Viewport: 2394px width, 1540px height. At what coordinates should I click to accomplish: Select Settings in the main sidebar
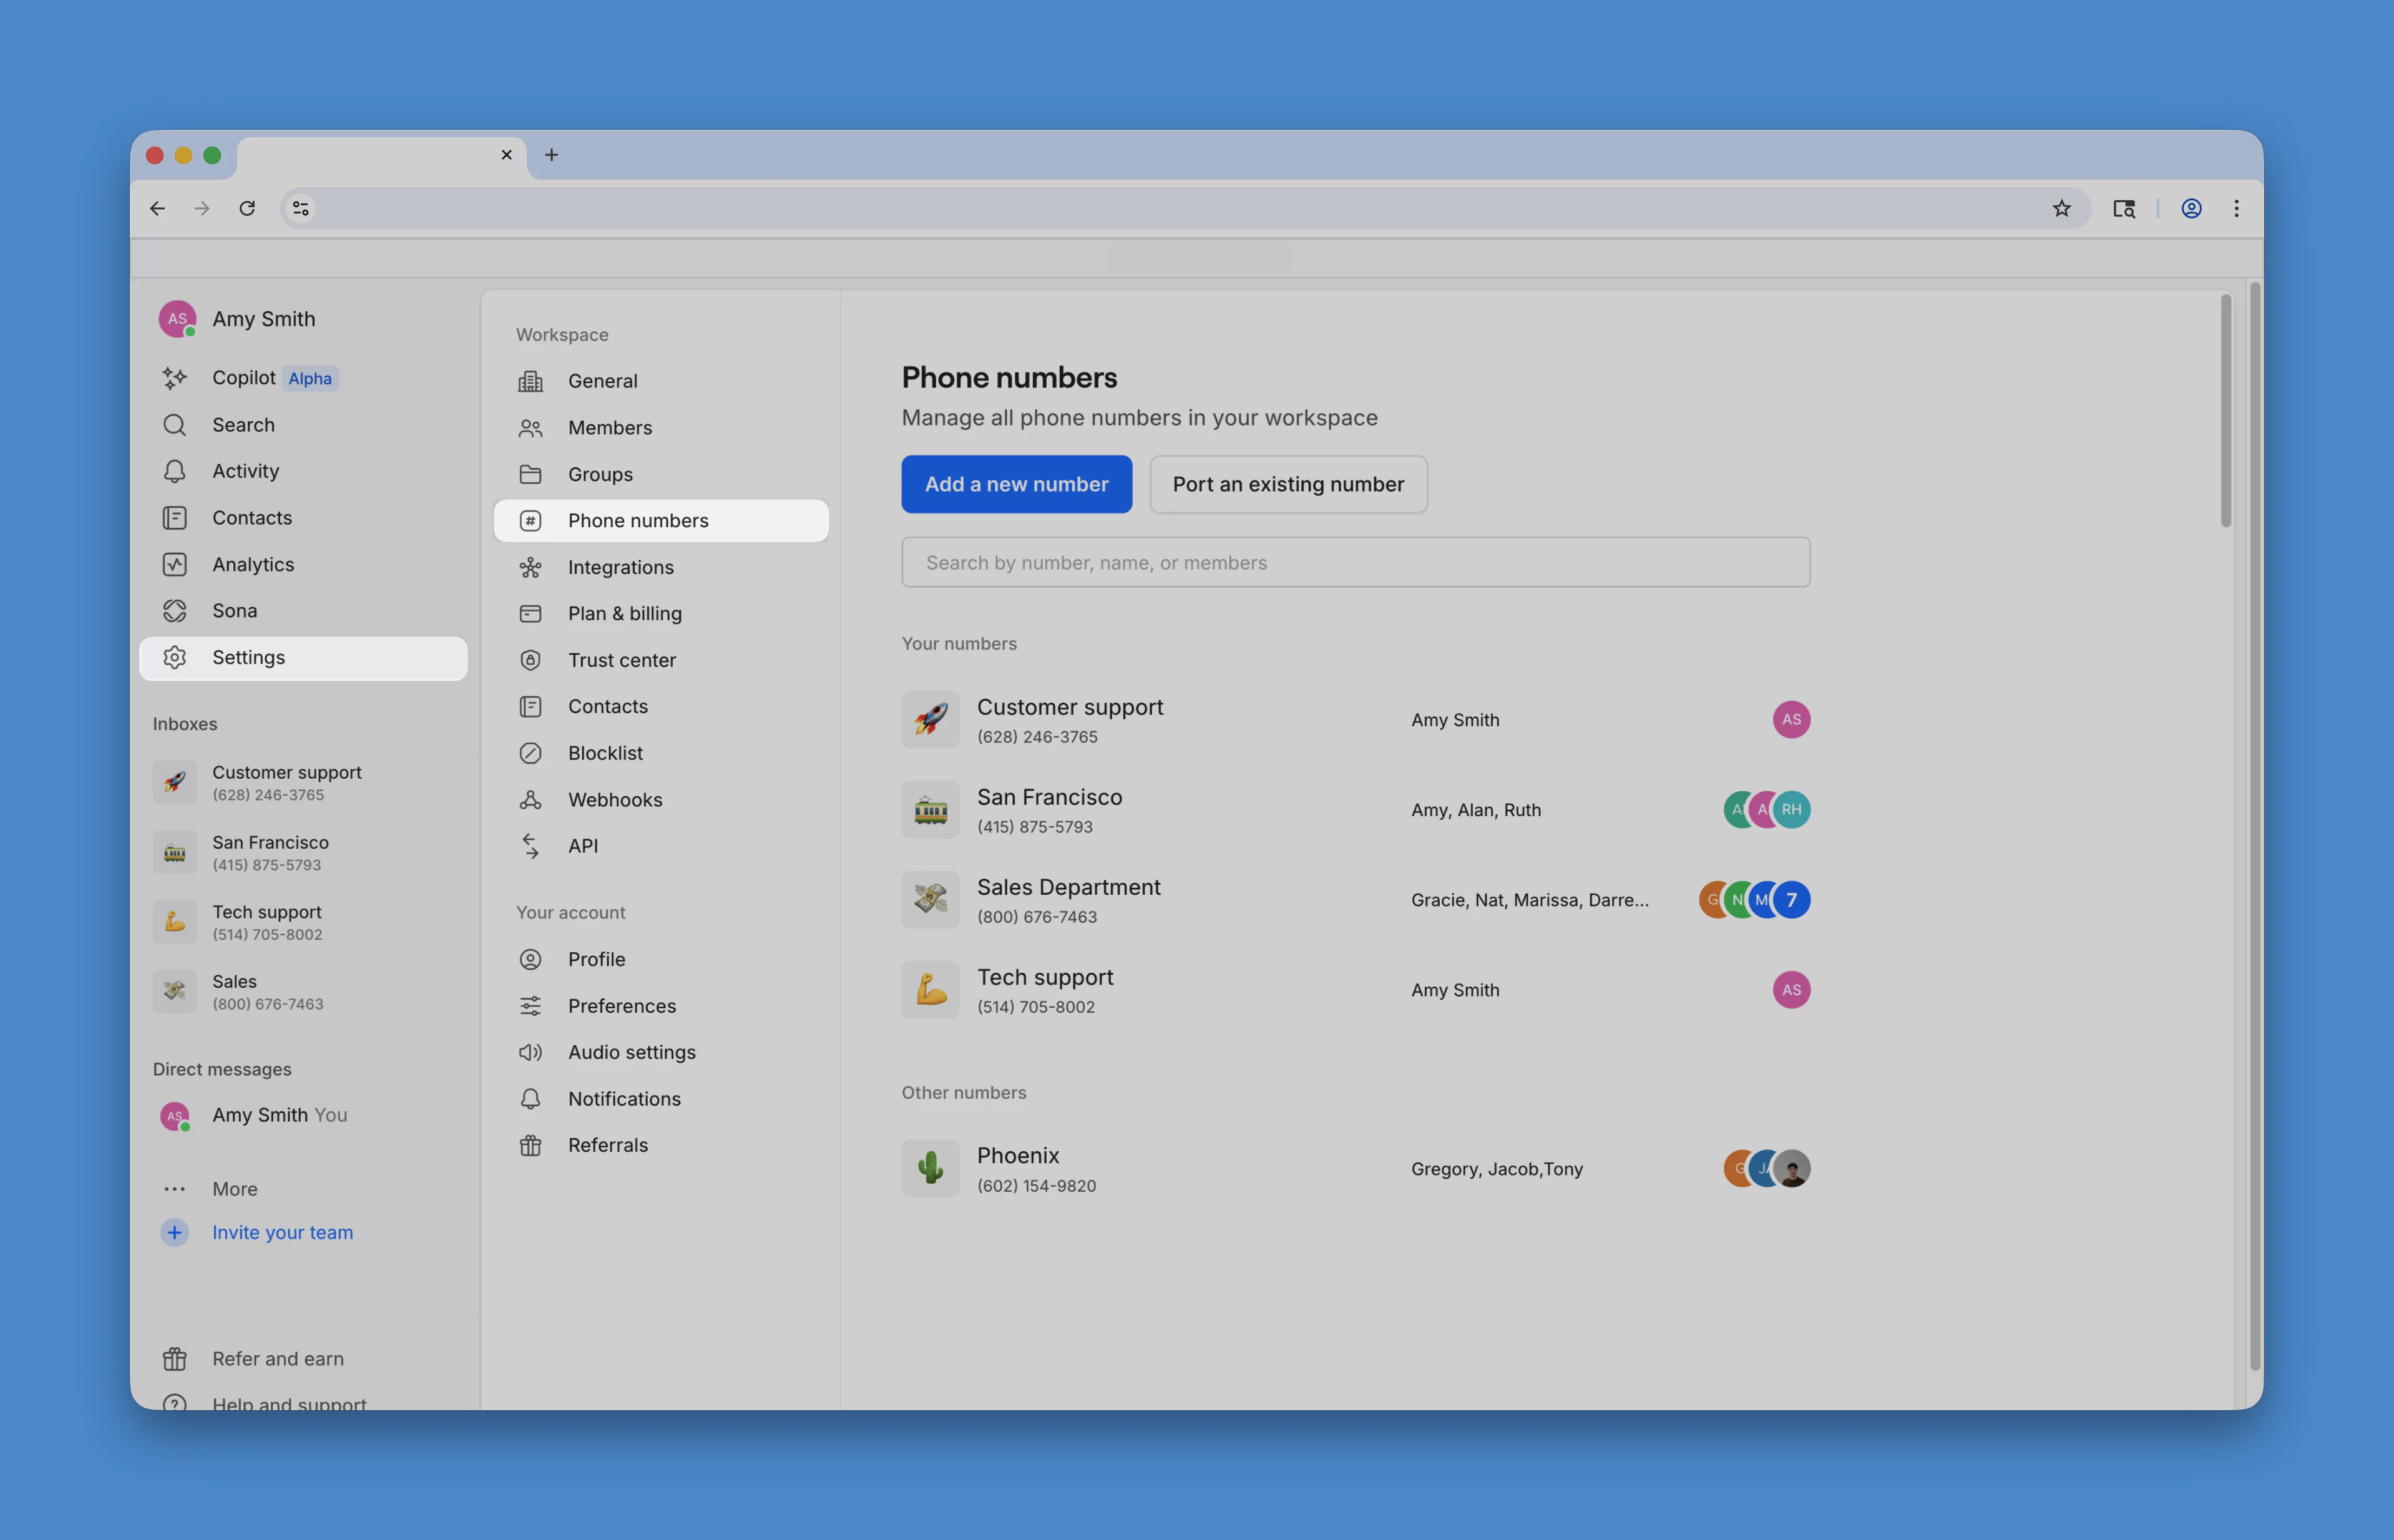pos(303,658)
